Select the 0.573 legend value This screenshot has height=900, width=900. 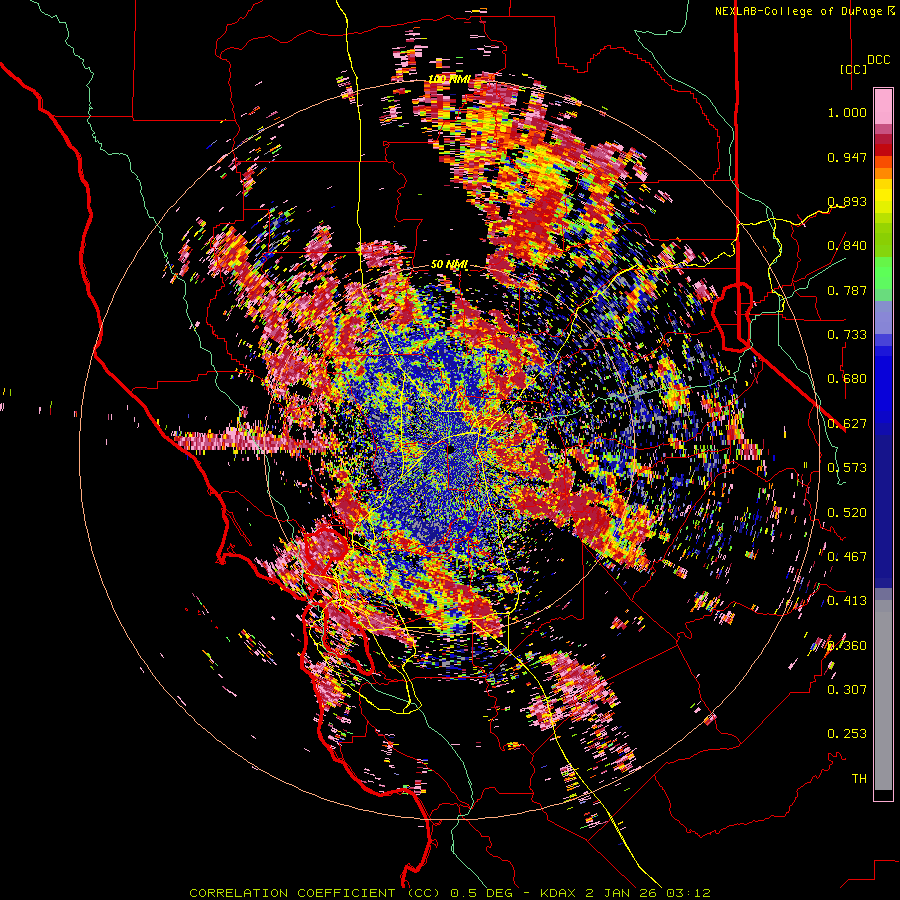847,468
